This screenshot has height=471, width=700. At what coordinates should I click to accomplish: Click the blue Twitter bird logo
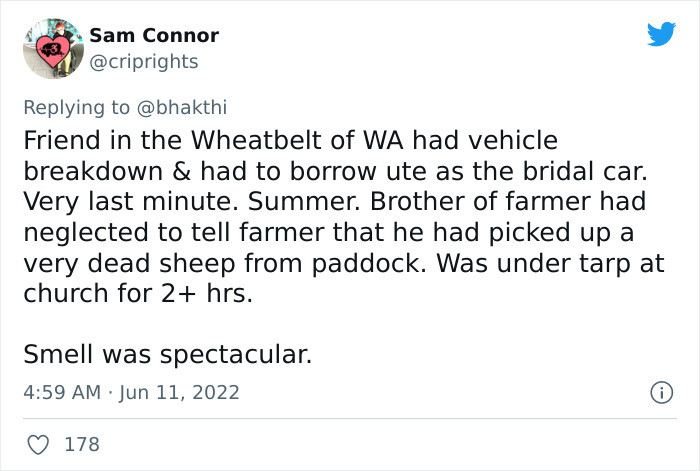[x=661, y=33]
